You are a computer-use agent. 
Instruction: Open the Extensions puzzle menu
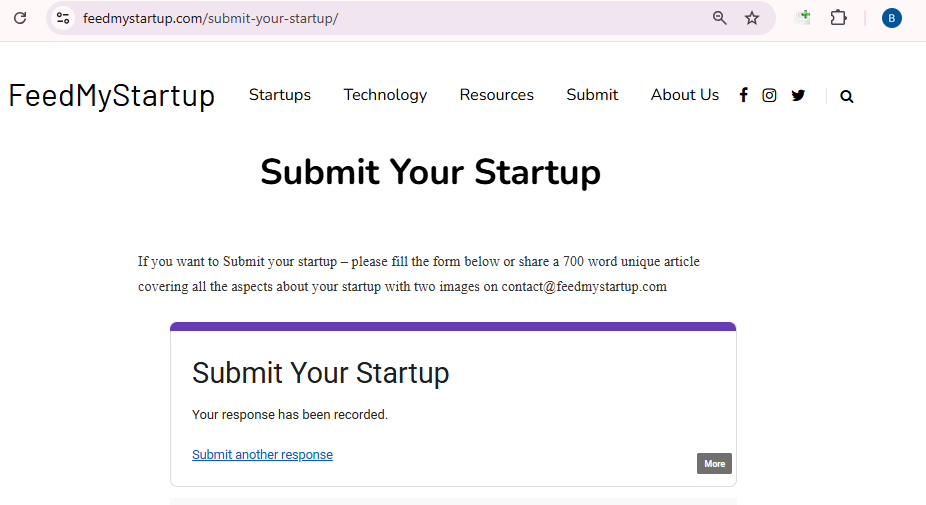839,18
